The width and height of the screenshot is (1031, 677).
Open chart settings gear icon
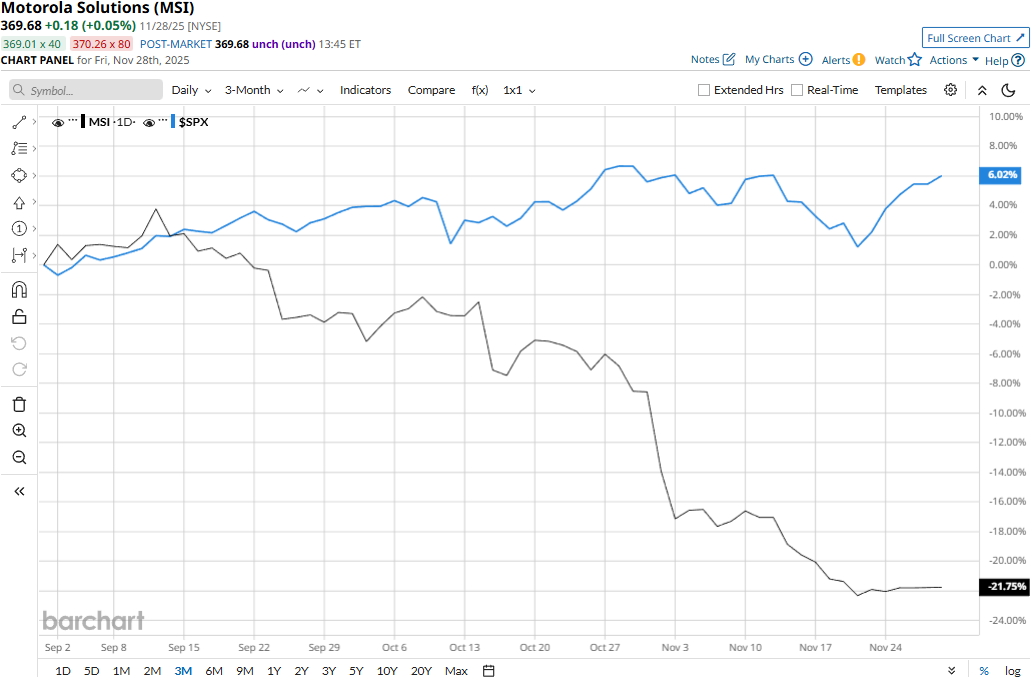[950, 90]
